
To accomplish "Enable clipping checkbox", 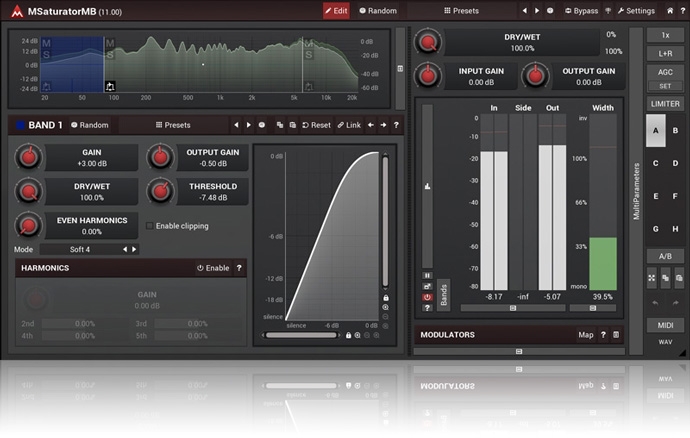I will (x=150, y=226).
